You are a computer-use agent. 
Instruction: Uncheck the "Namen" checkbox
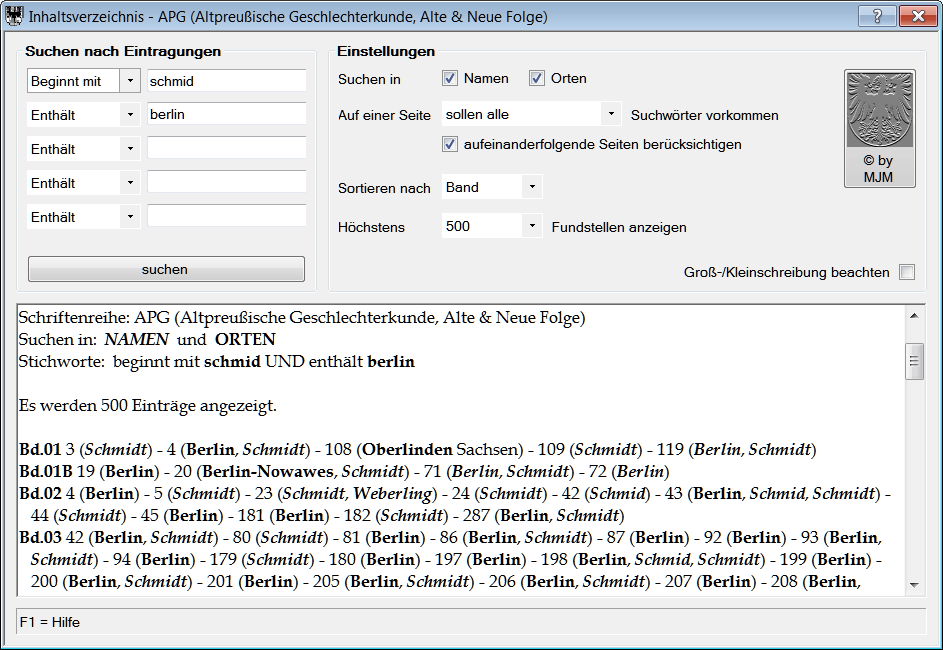(449, 78)
